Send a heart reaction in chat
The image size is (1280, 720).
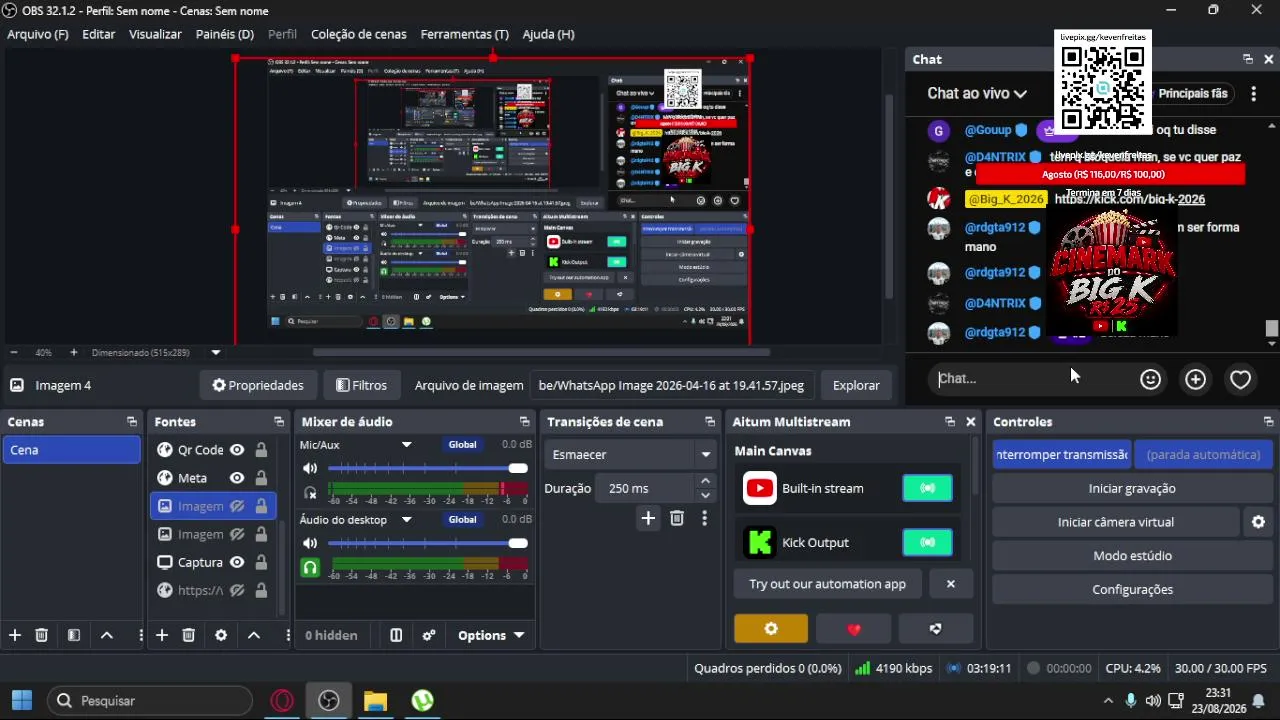tap(1241, 379)
